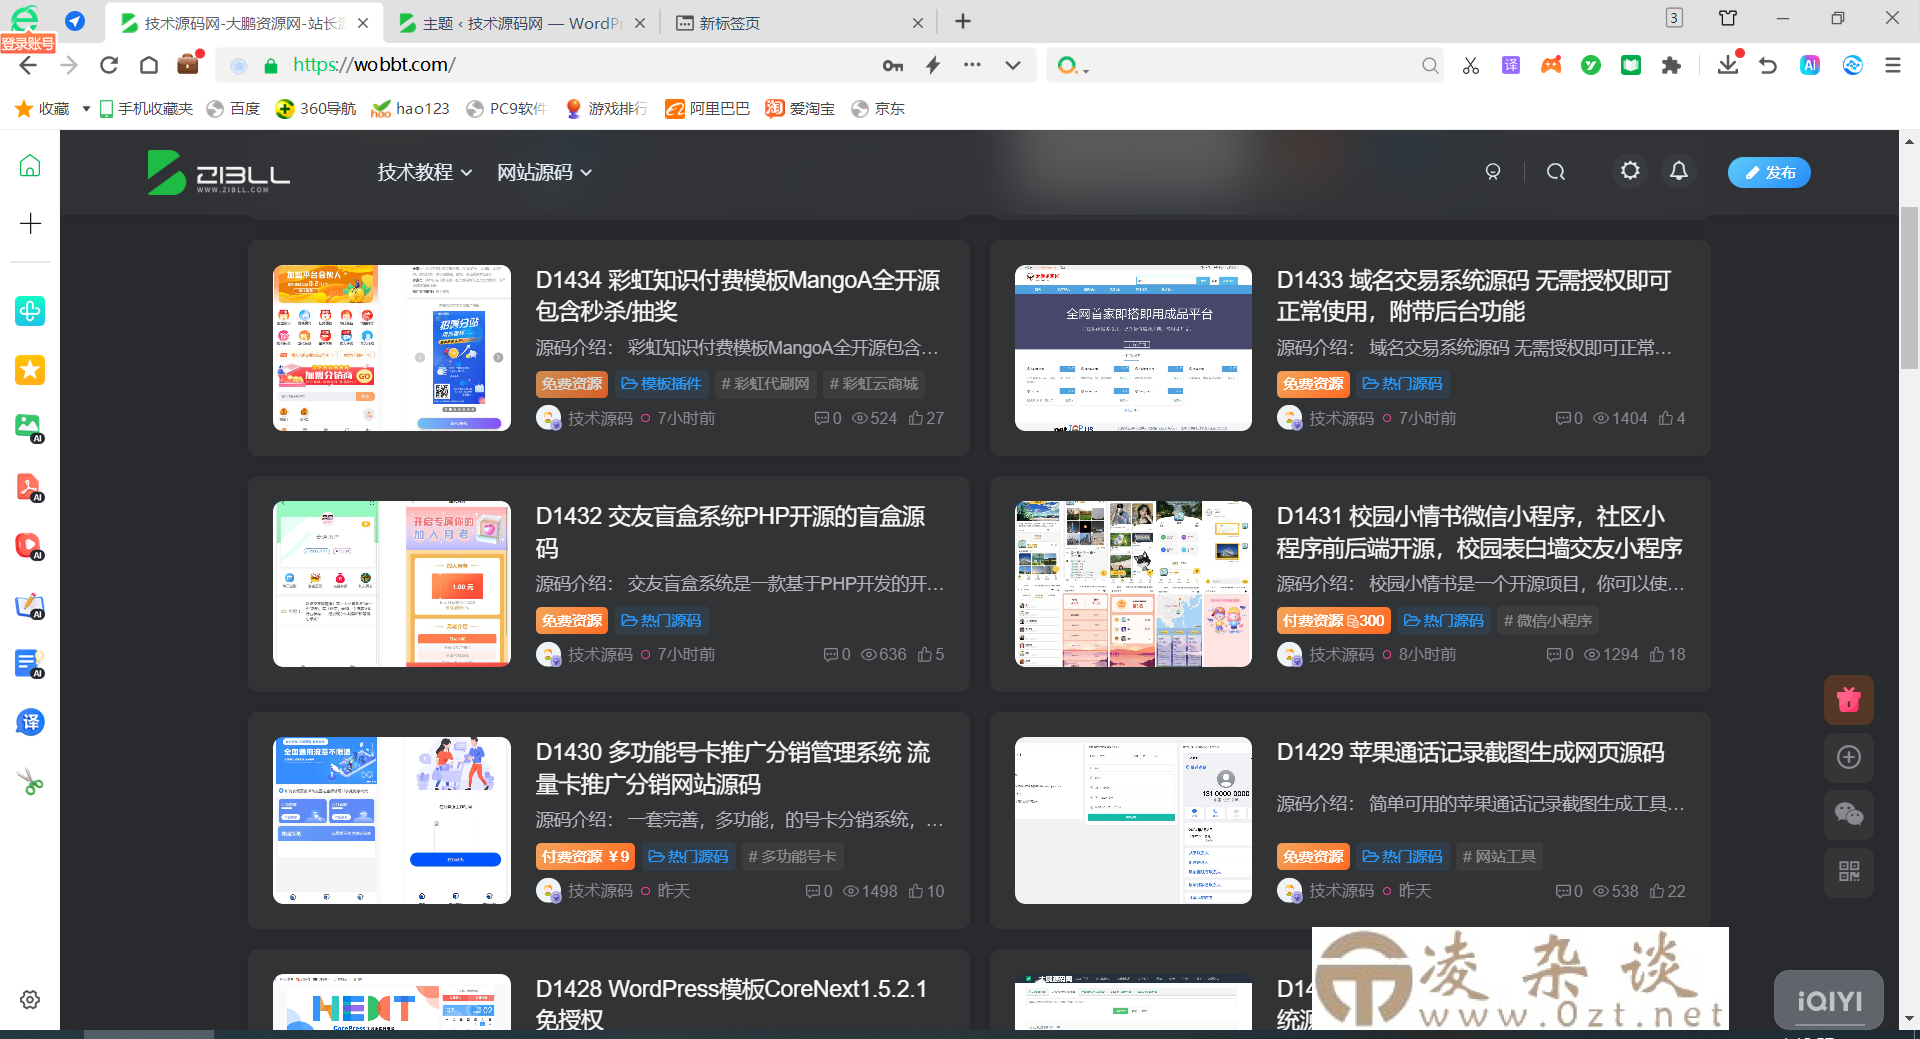1920x1039 pixels.
Task: Open the 京东 bookmark
Action: pyautogui.click(x=878, y=109)
